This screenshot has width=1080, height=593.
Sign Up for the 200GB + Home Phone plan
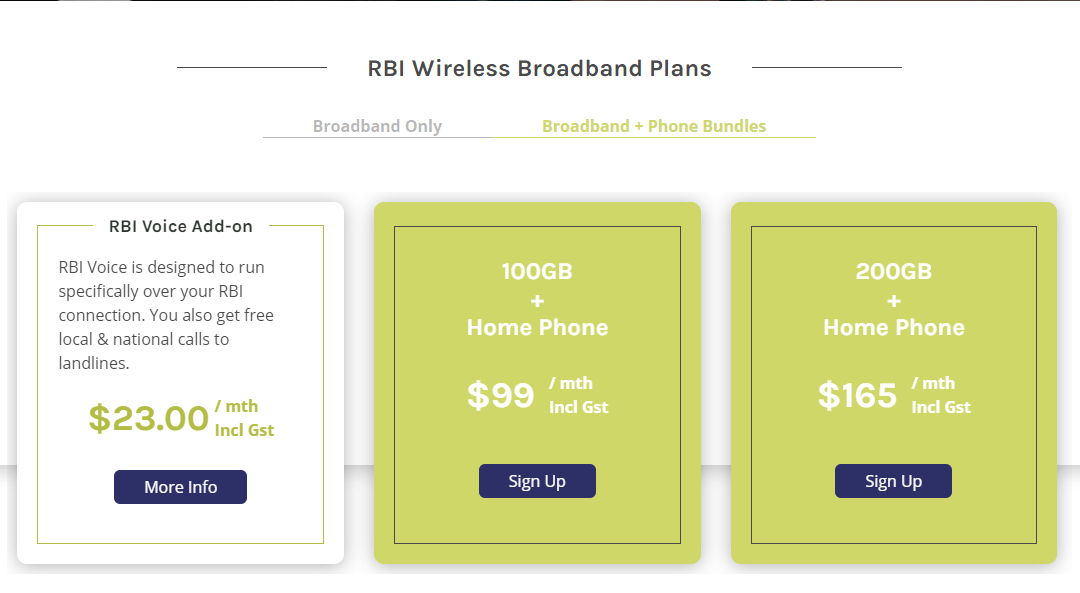pyautogui.click(x=893, y=481)
